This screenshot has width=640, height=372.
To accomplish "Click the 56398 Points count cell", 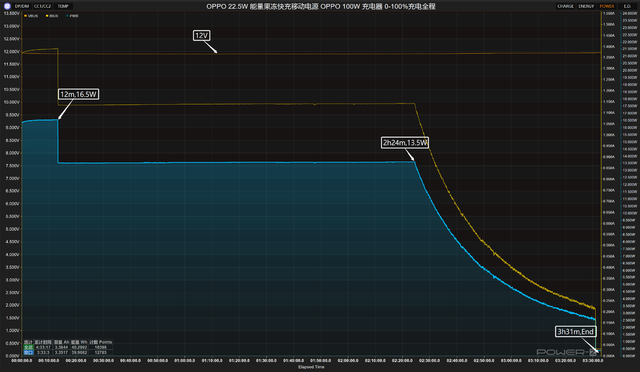I will tap(100, 347).
